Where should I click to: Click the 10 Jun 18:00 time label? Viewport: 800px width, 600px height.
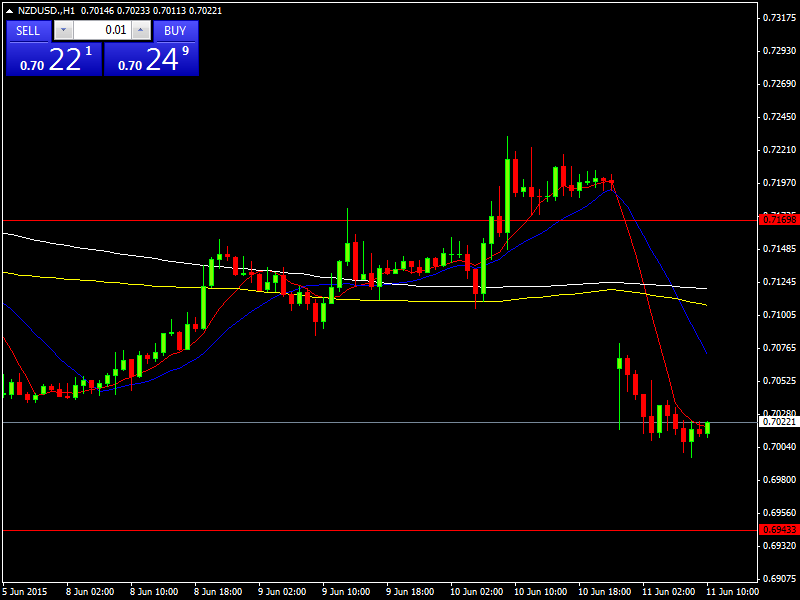coord(604,591)
